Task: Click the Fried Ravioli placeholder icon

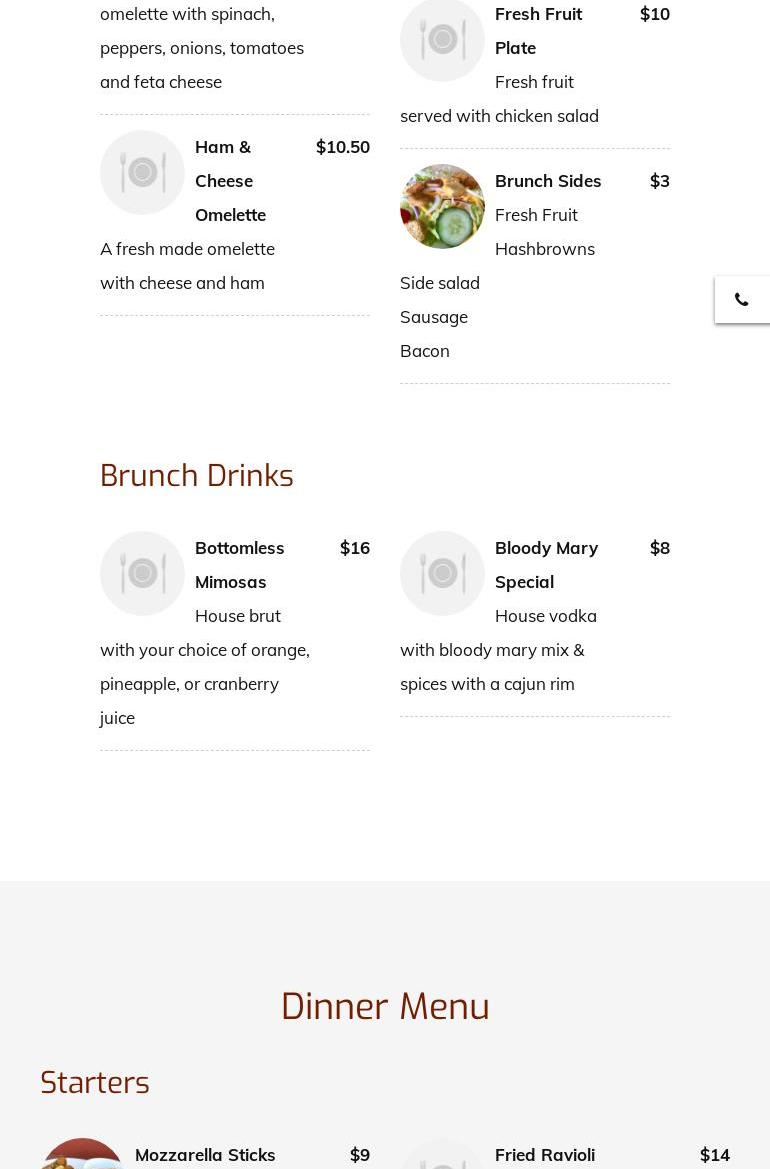Action: pyautogui.click(x=442, y=1157)
